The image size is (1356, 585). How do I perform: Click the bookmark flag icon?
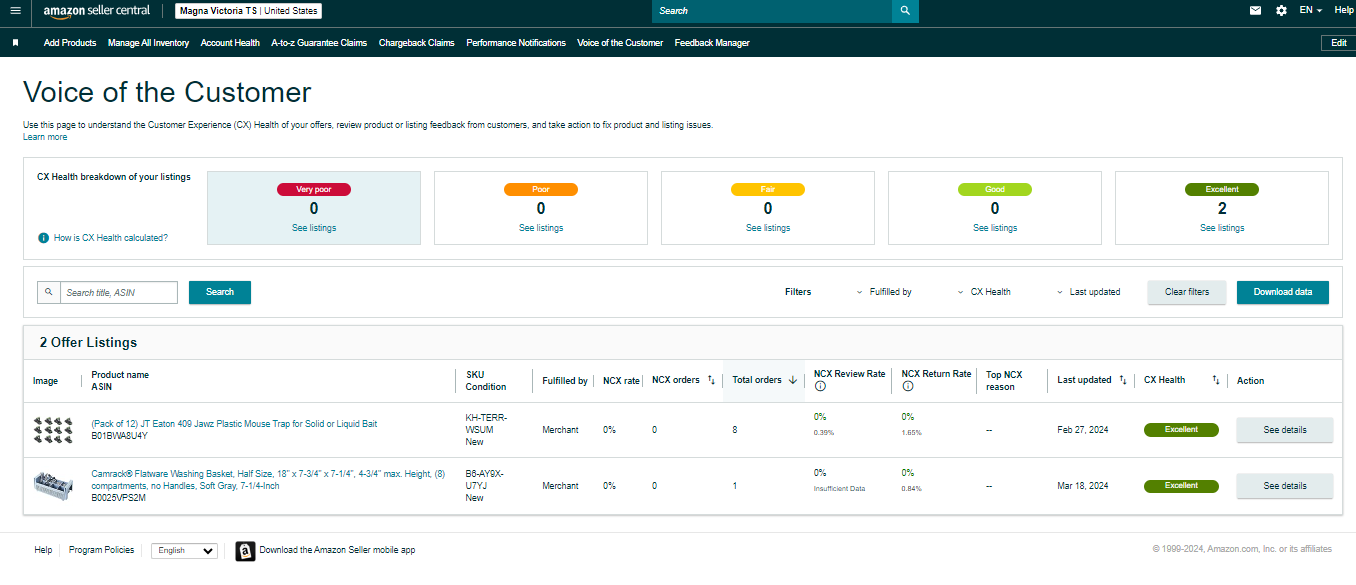click(x=15, y=43)
